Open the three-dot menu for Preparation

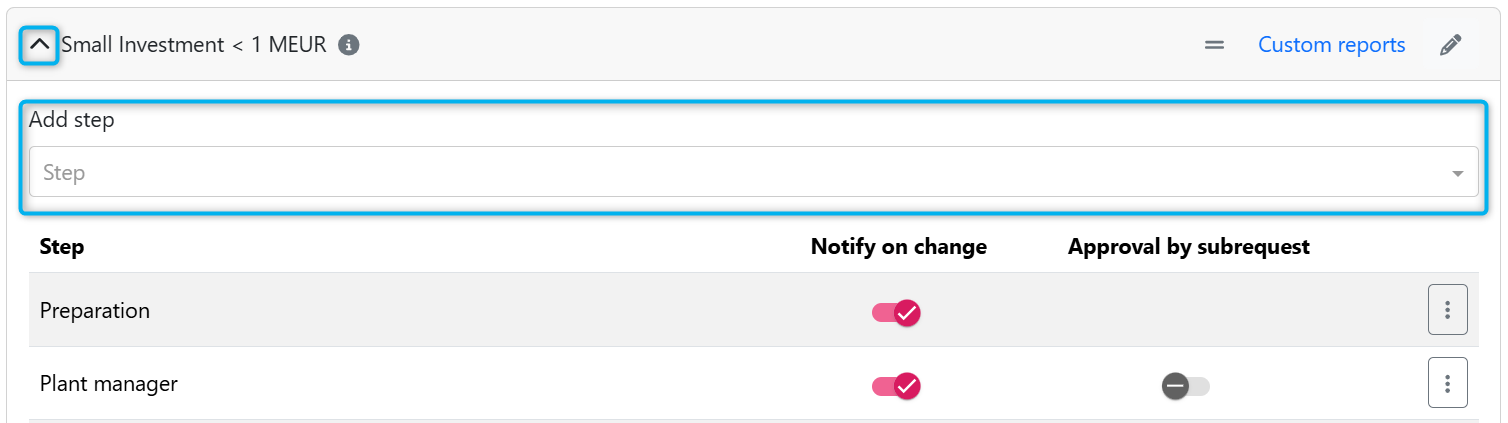coord(1447,310)
